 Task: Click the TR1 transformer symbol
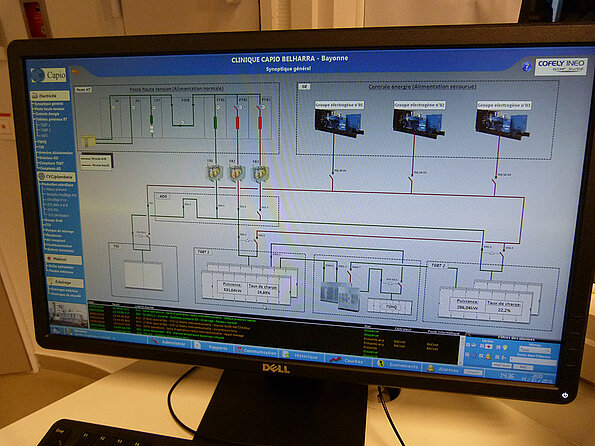pos(214,173)
